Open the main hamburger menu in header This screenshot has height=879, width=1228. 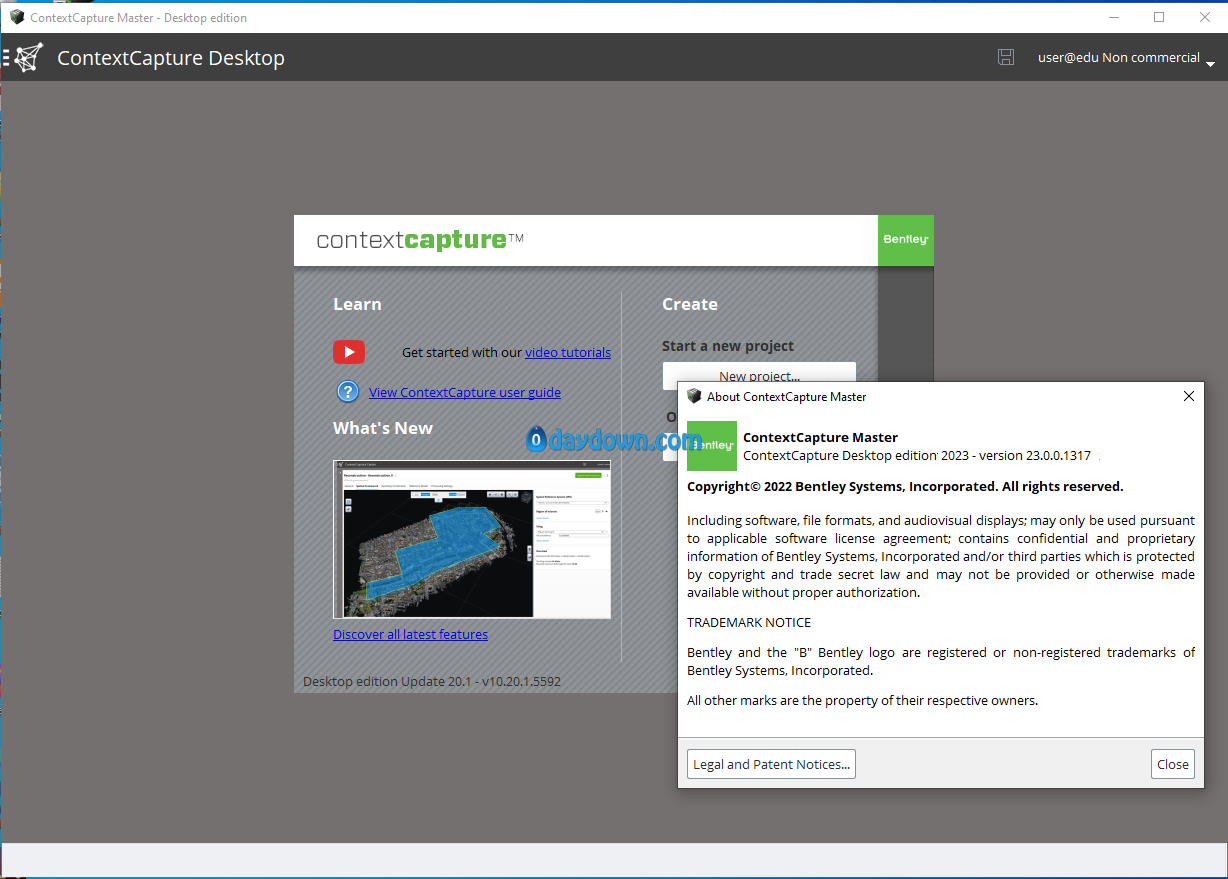click(6, 58)
